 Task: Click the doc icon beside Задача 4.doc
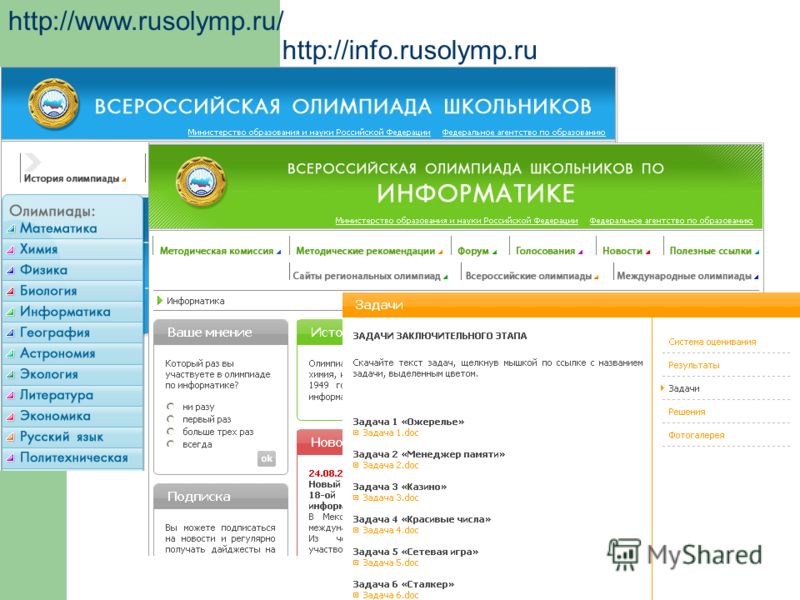coord(356,530)
